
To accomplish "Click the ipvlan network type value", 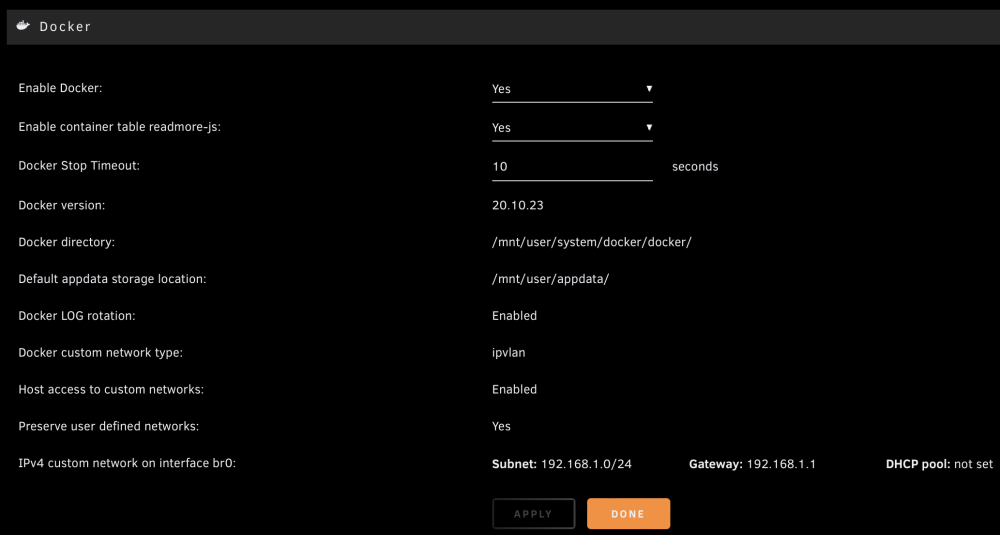I will click(x=509, y=353).
